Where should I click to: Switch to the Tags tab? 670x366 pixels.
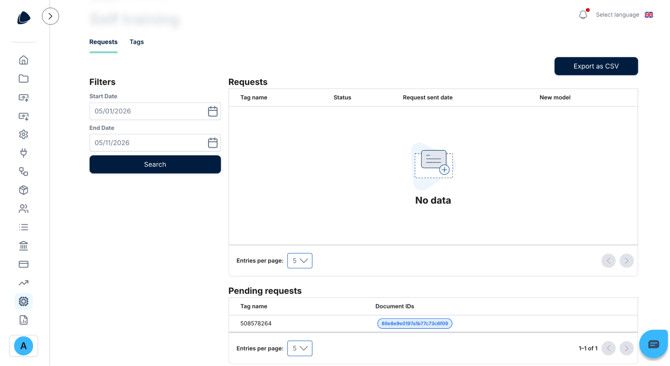click(137, 42)
